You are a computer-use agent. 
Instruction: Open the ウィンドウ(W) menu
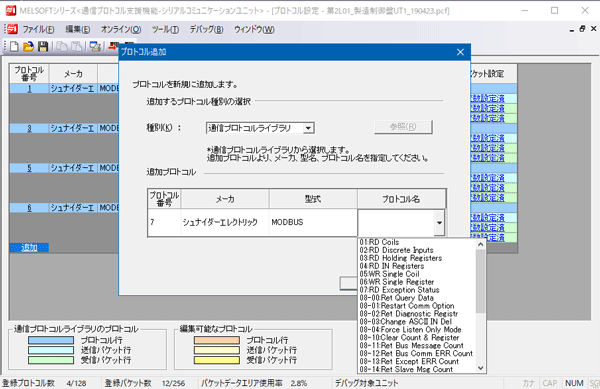tap(254, 29)
